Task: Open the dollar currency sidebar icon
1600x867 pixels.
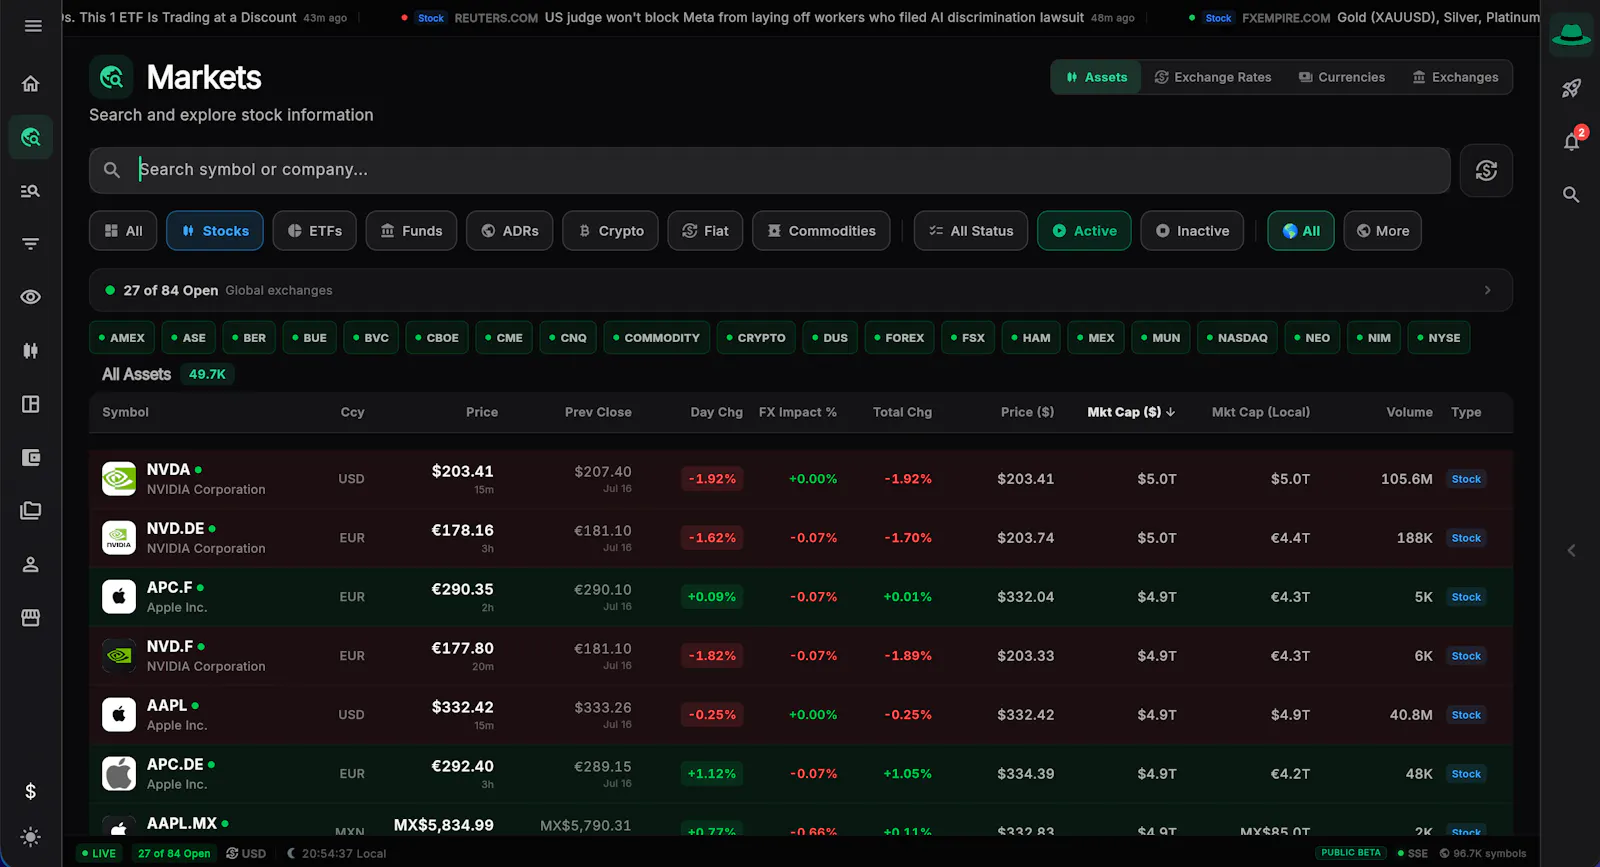Action: point(31,792)
